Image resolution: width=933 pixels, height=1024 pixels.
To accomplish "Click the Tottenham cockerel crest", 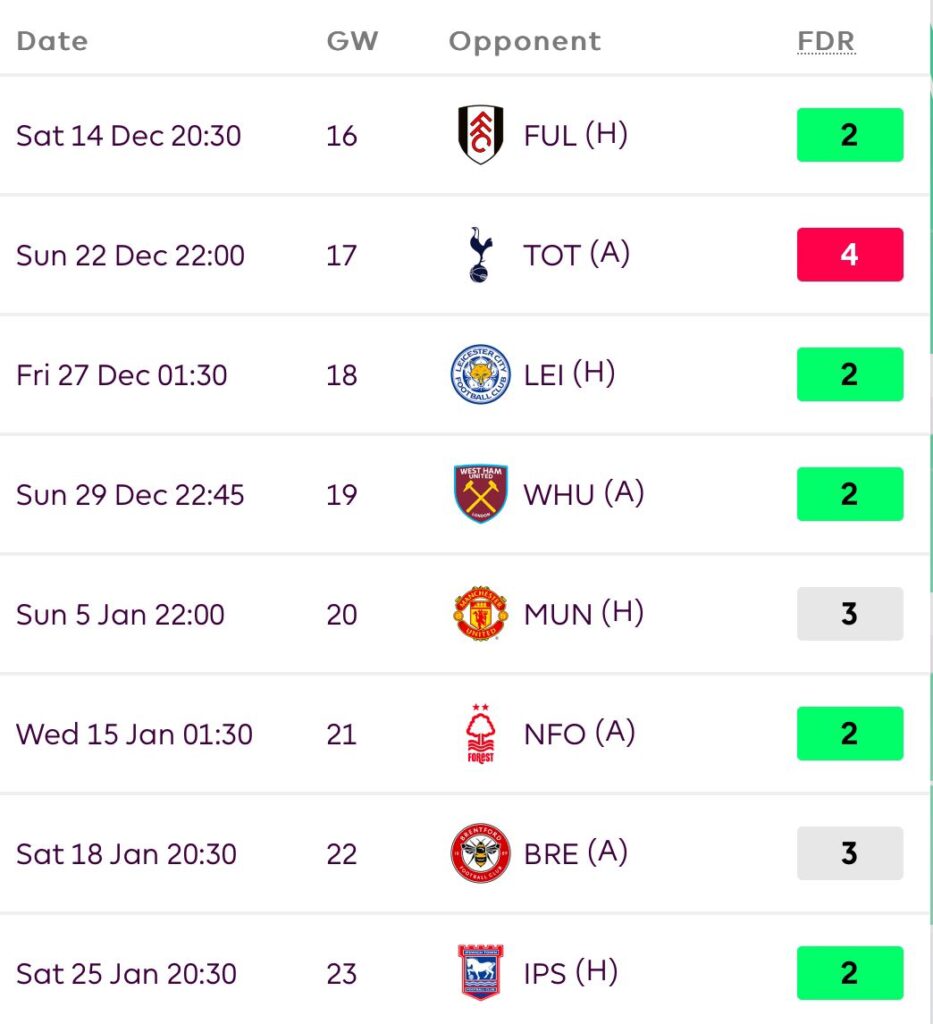I will (480, 255).
